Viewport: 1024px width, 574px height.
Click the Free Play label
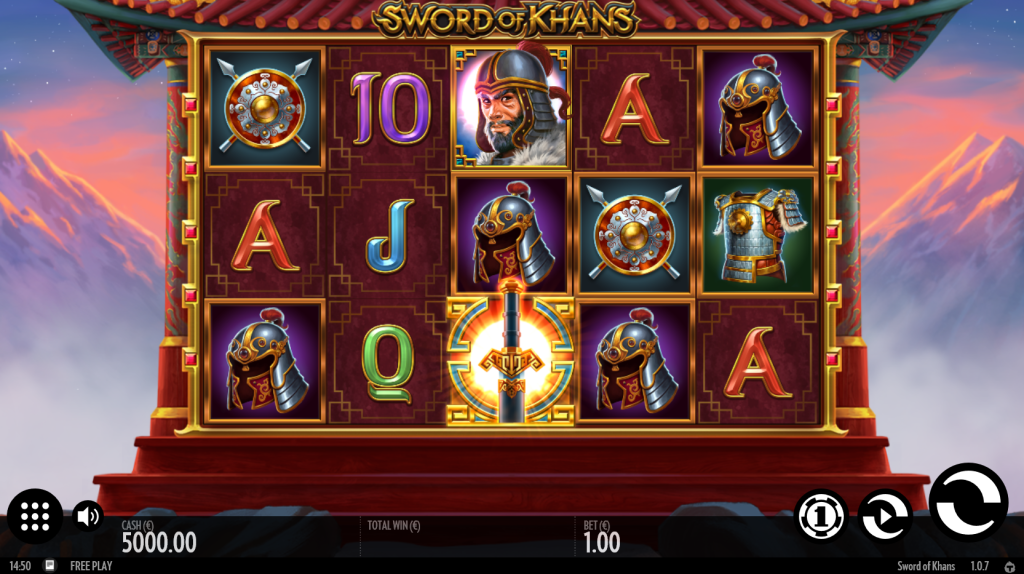tap(91, 566)
